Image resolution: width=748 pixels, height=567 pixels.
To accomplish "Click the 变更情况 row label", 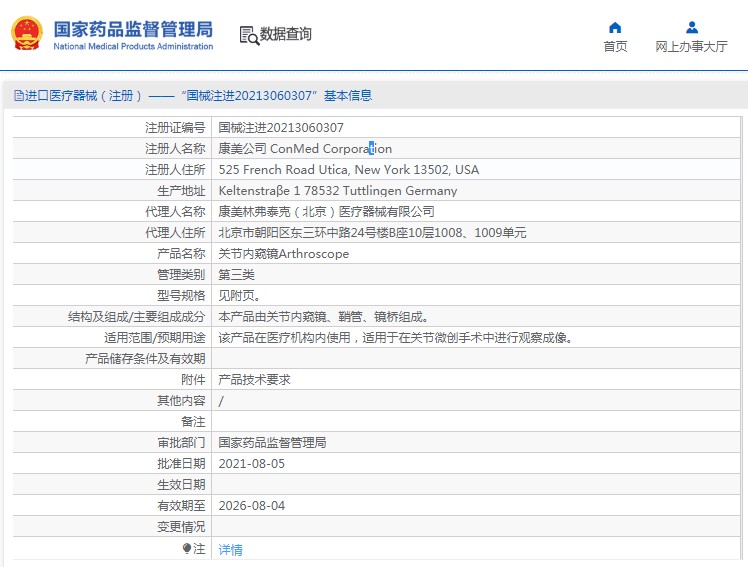I will coord(181,526).
